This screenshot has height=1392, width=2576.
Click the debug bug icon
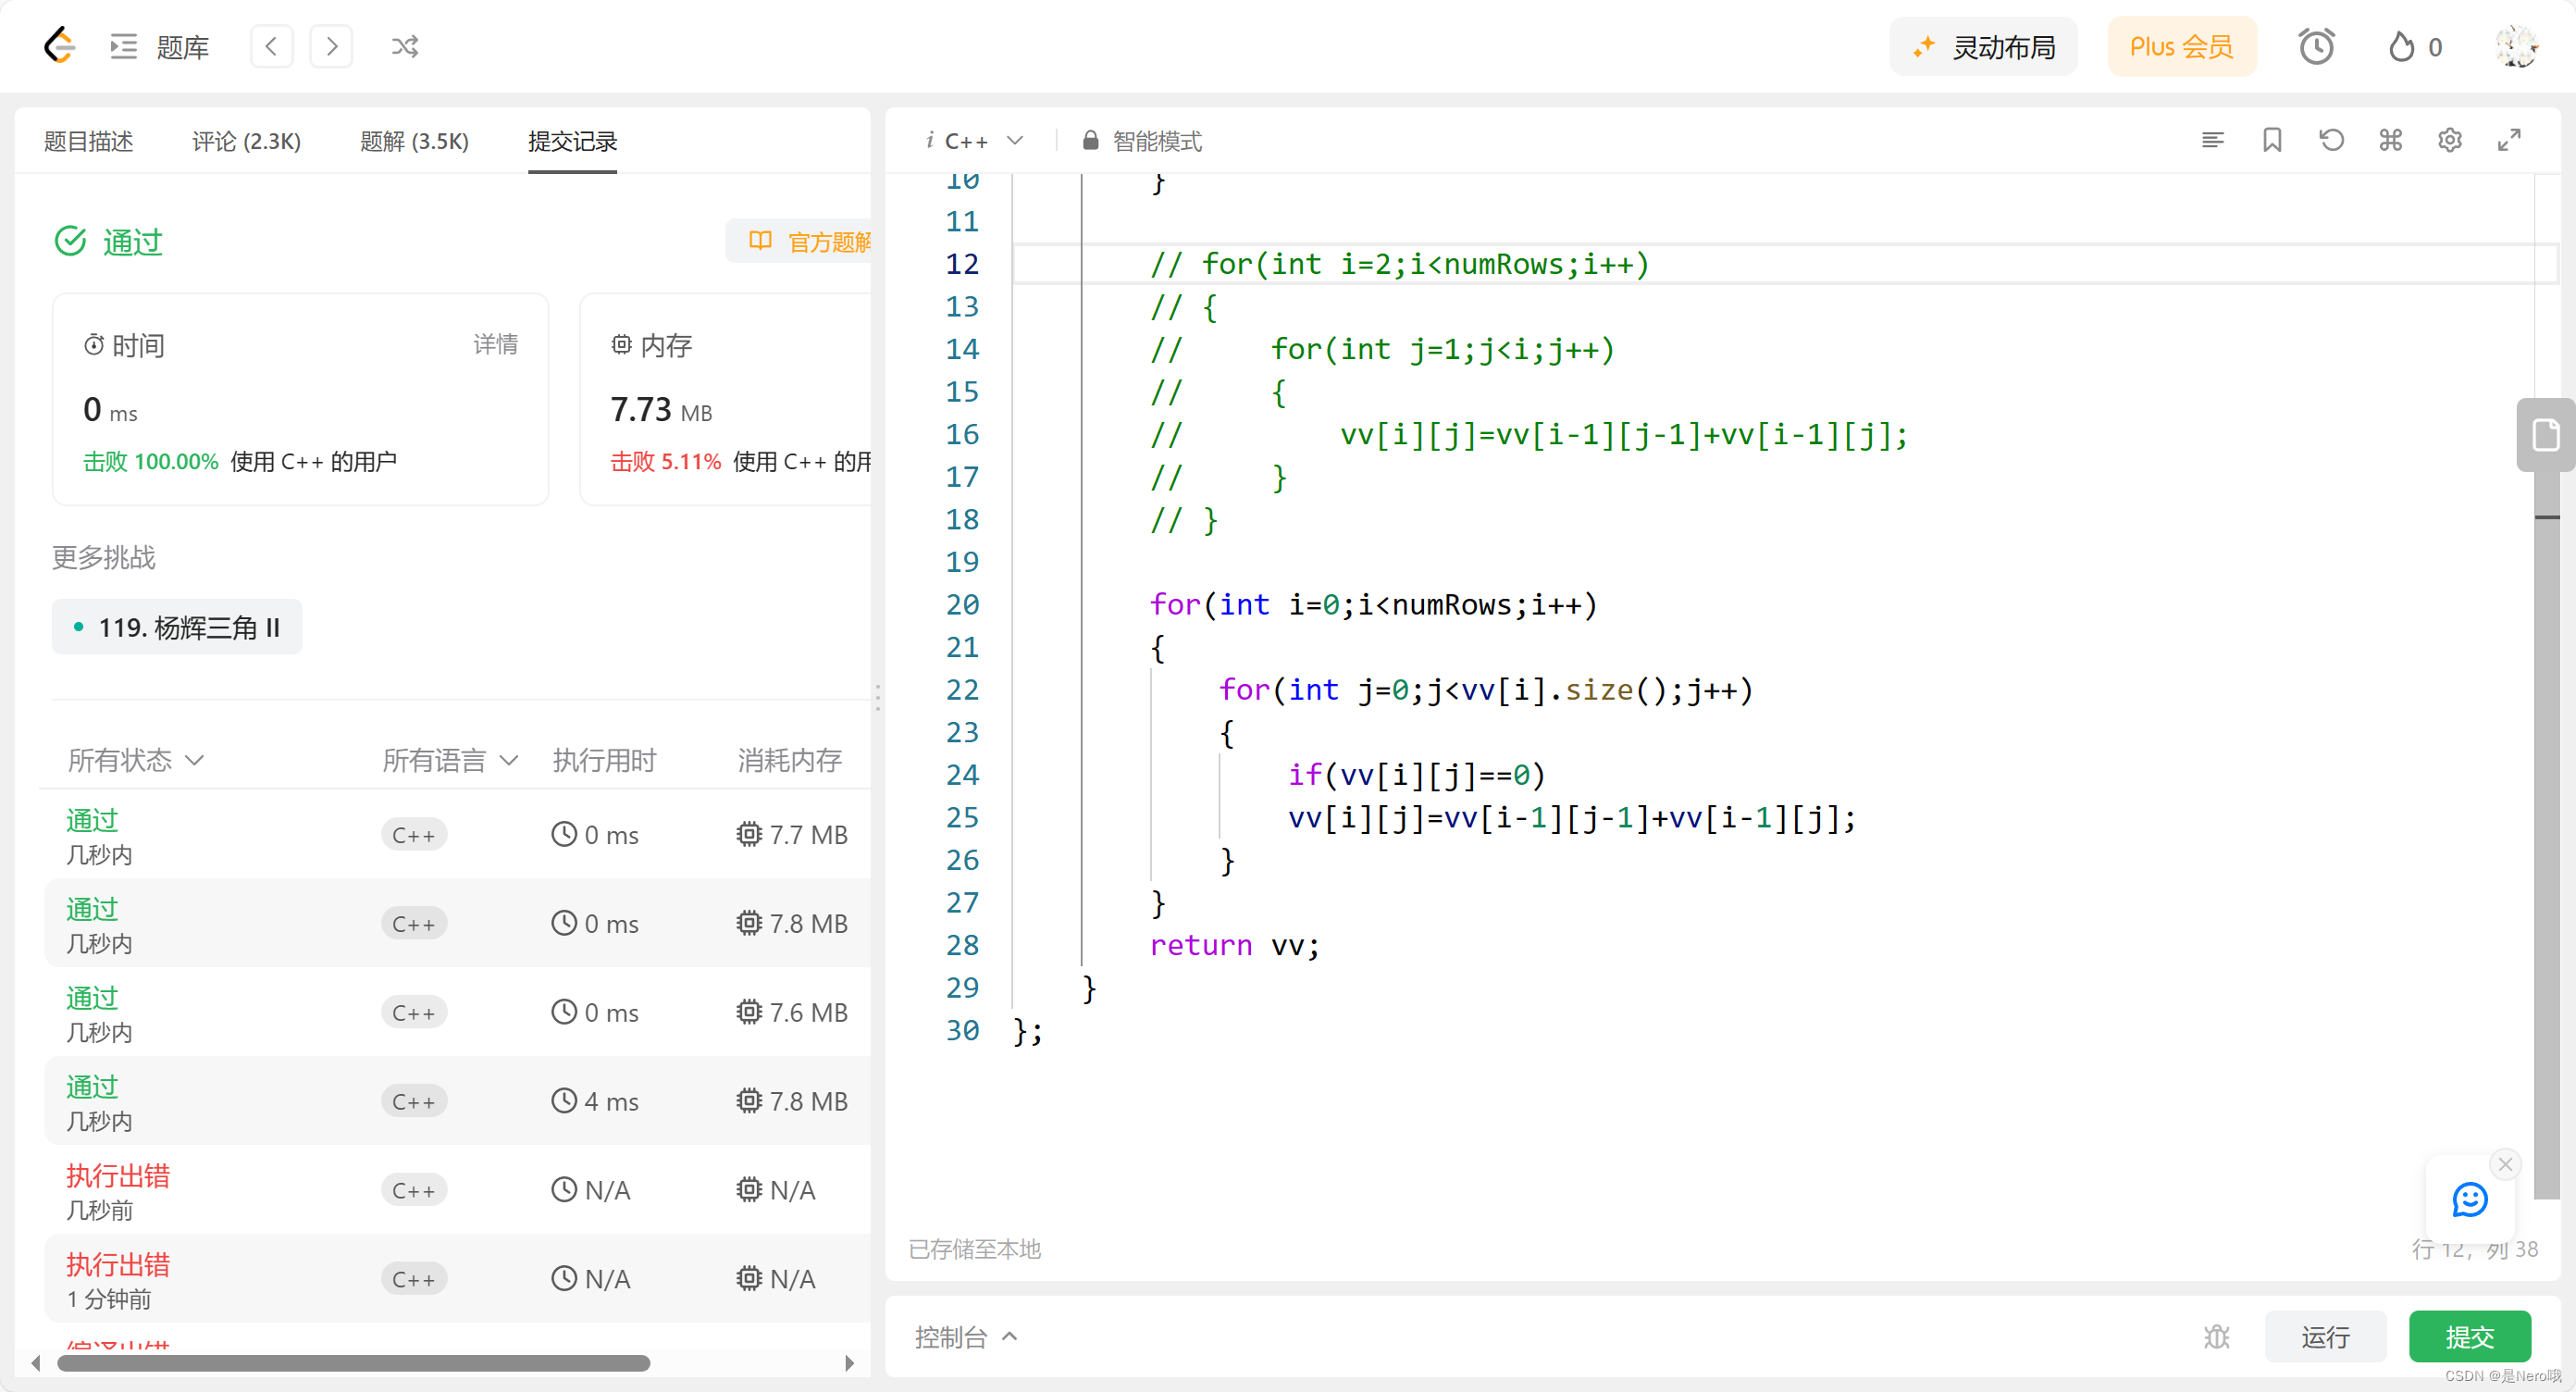(2216, 1337)
